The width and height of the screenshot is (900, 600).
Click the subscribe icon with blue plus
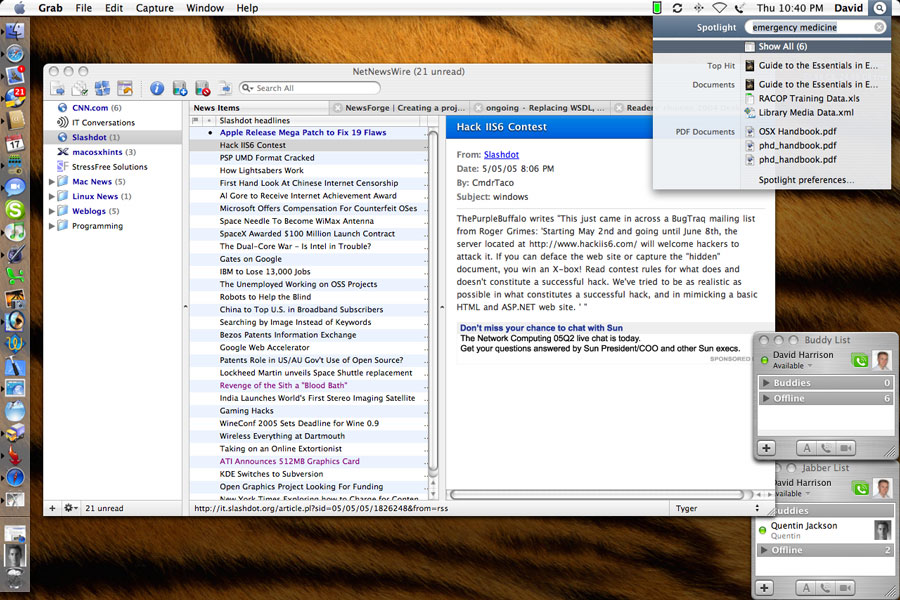[x=180, y=88]
